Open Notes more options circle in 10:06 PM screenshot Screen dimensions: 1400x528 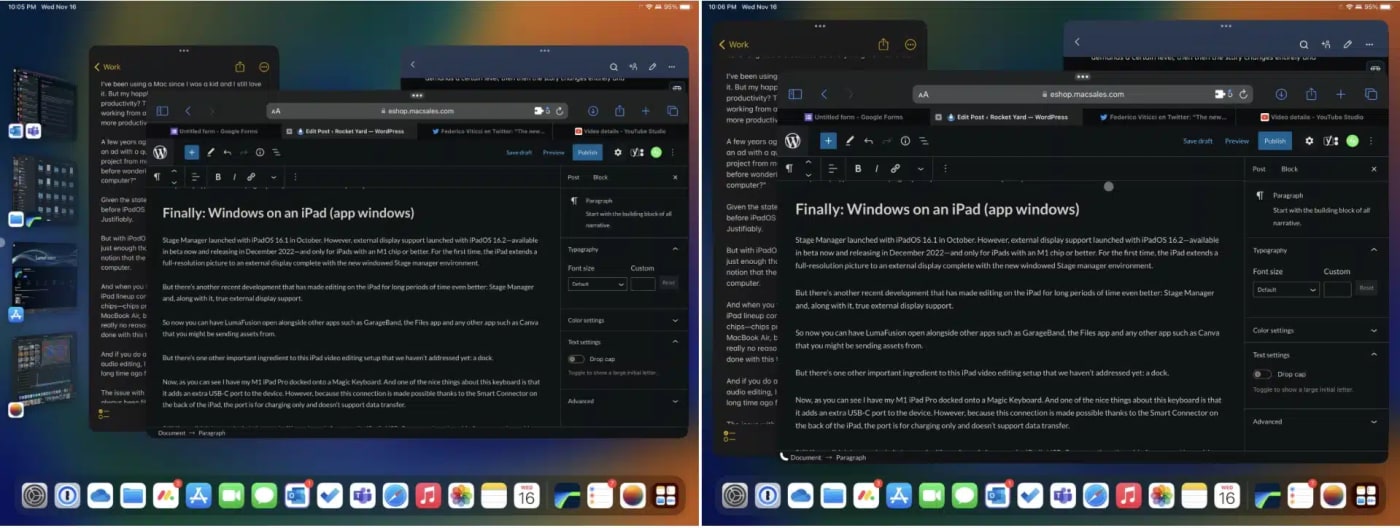tap(910, 44)
